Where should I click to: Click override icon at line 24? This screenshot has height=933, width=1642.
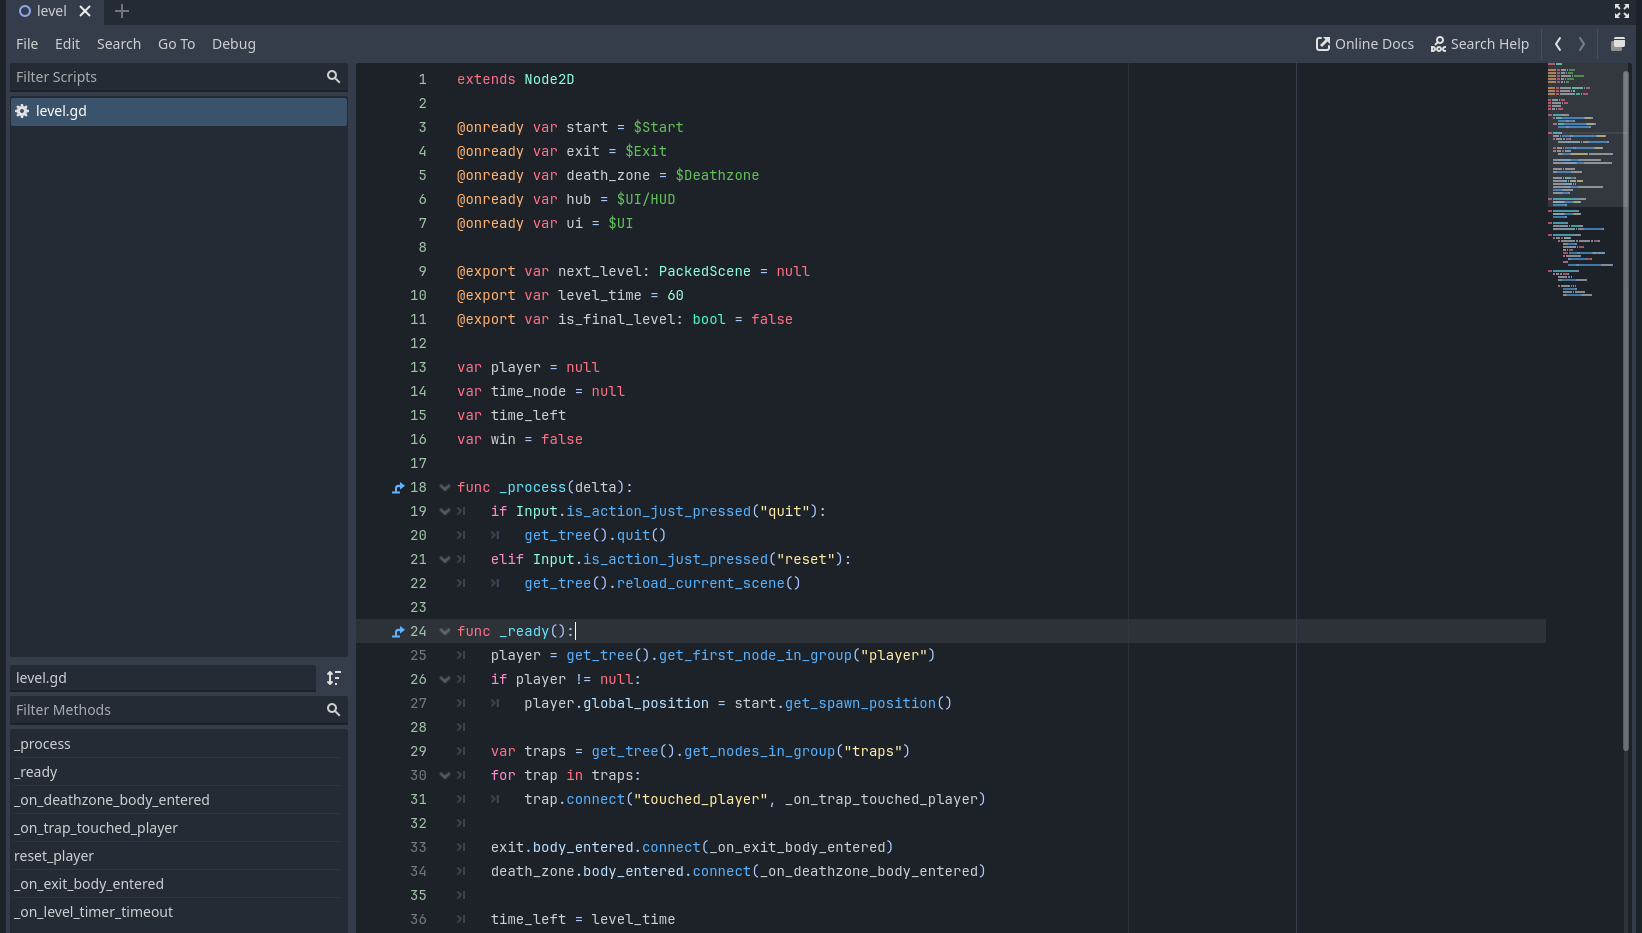[398, 632]
